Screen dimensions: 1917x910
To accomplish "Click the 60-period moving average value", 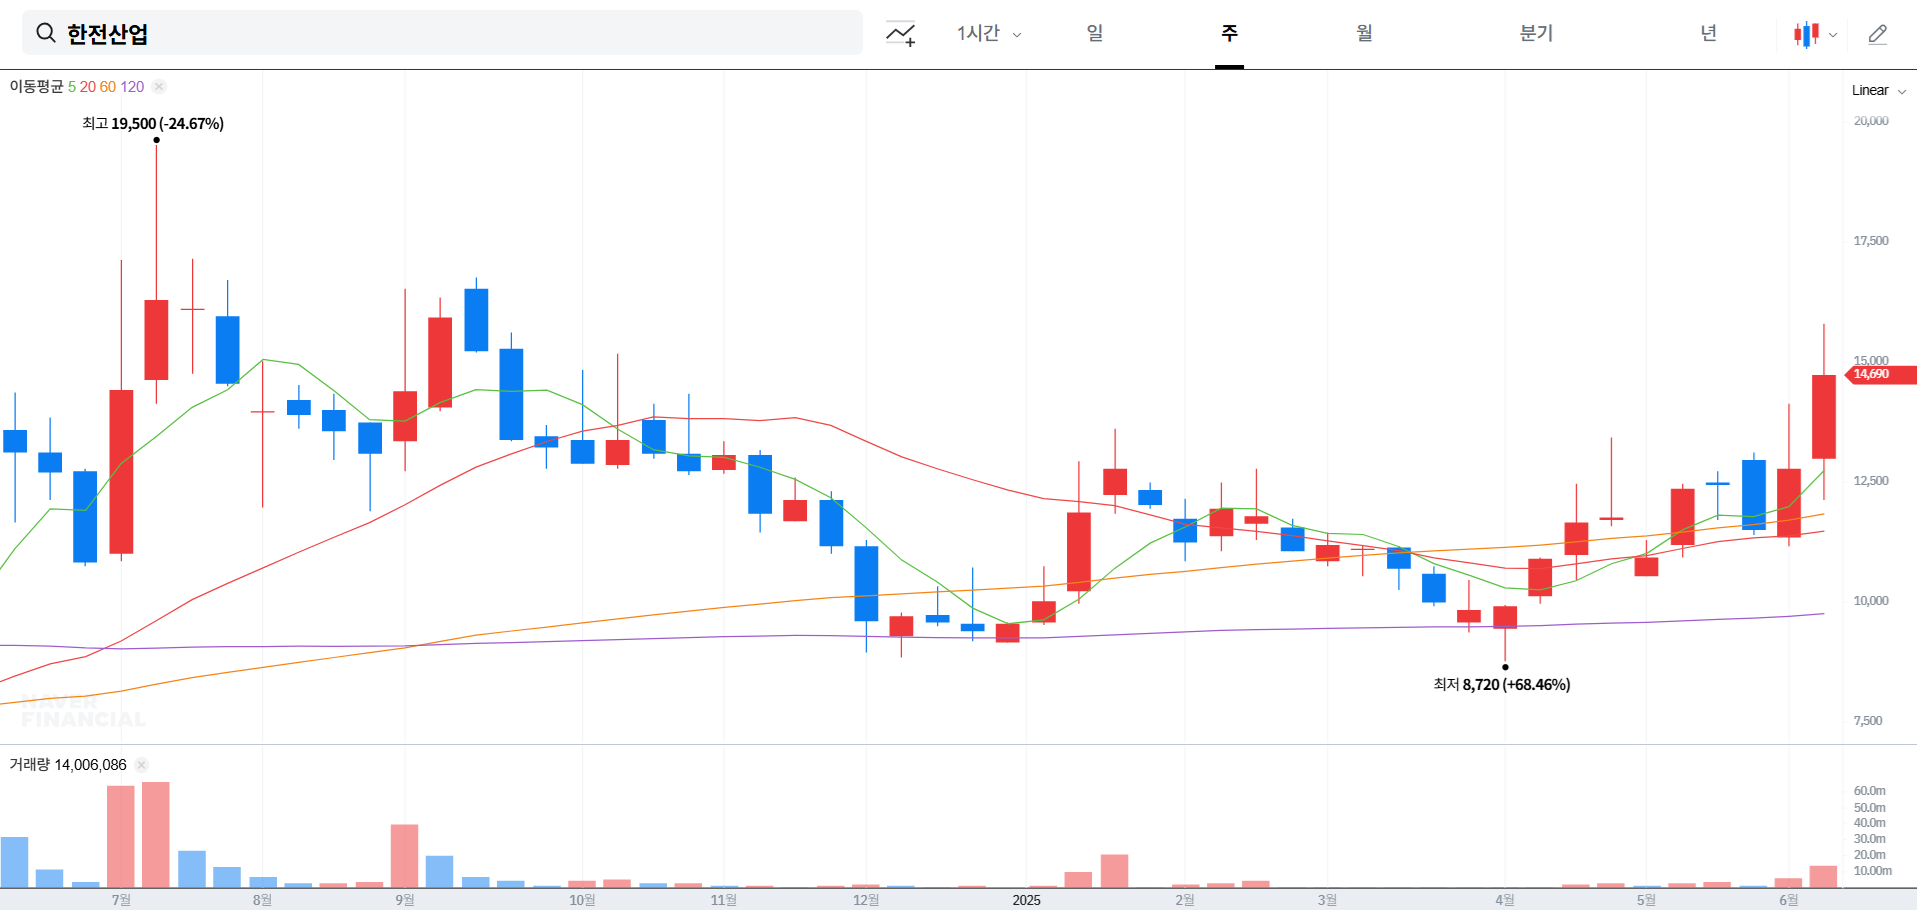I will coord(108,87).
